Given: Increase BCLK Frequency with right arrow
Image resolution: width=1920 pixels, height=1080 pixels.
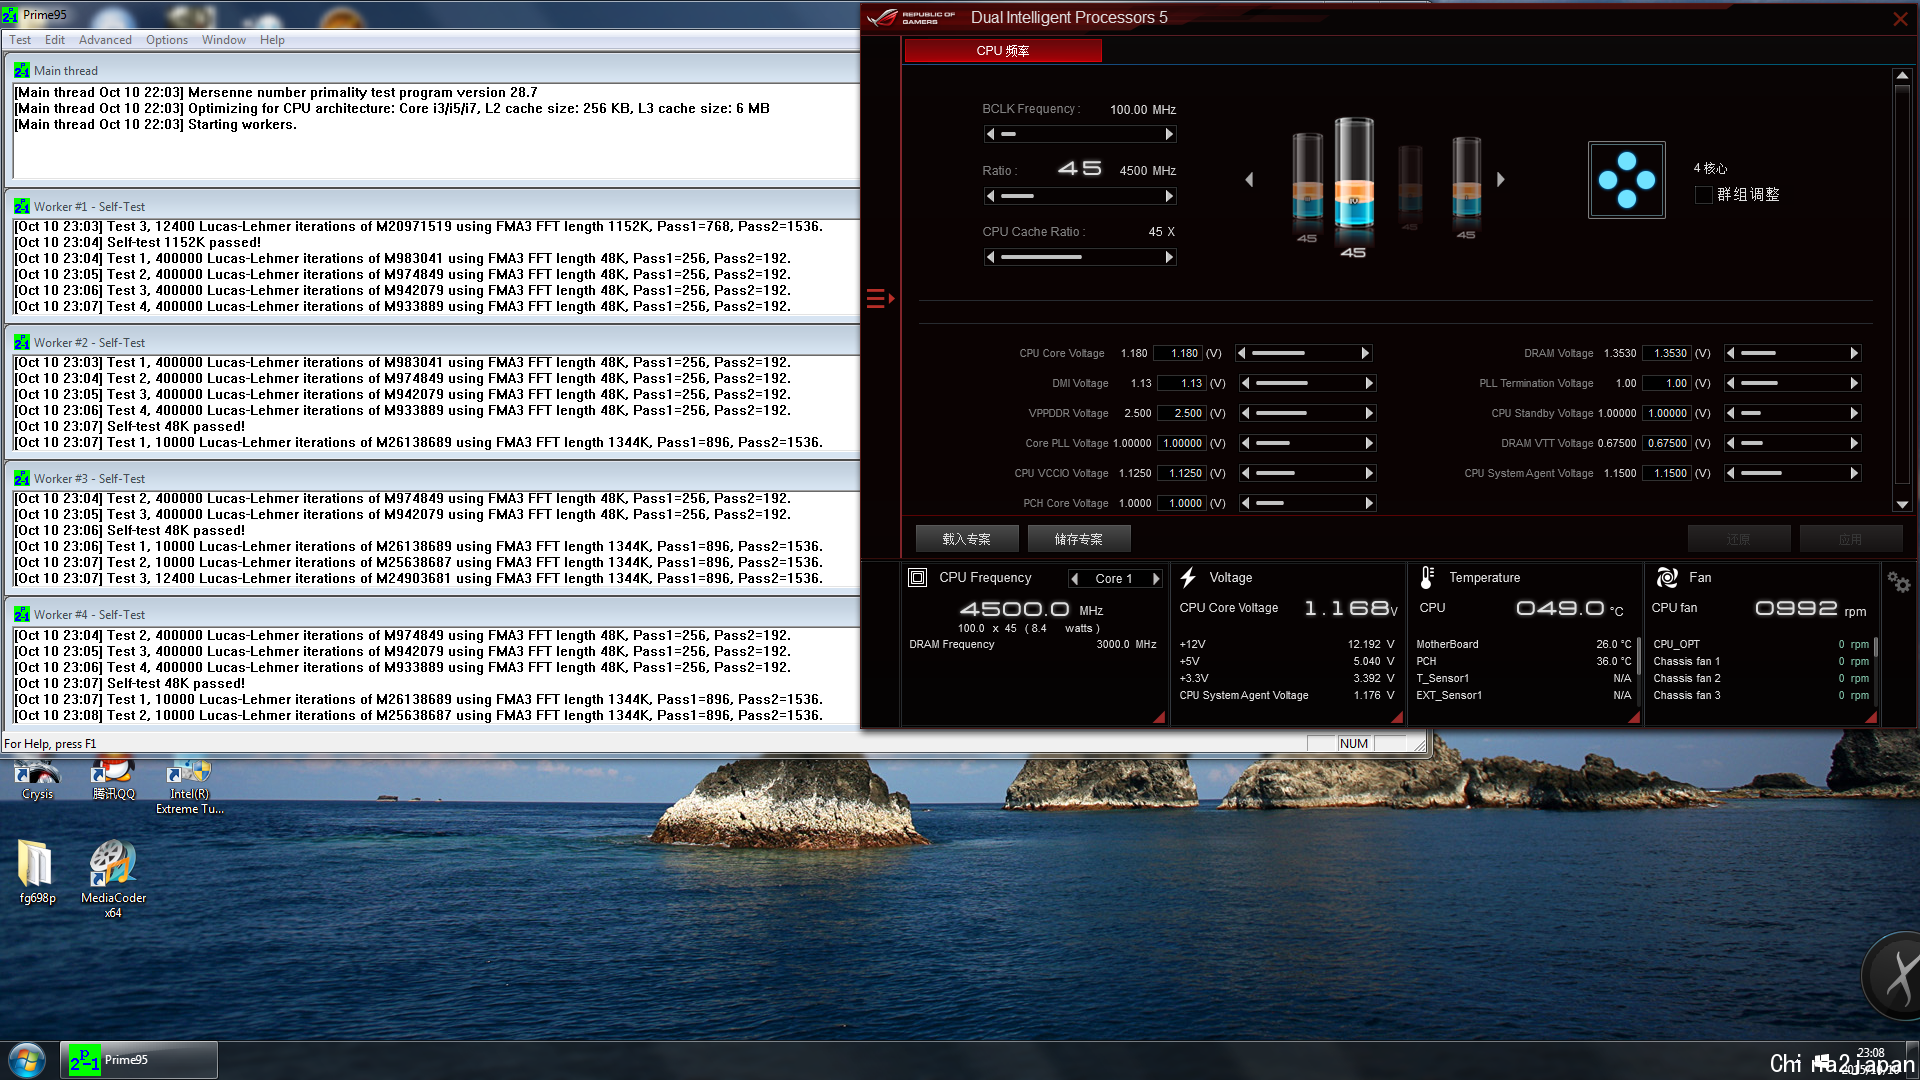Looking at the screenshot, I should click(x=1169, y=134).
